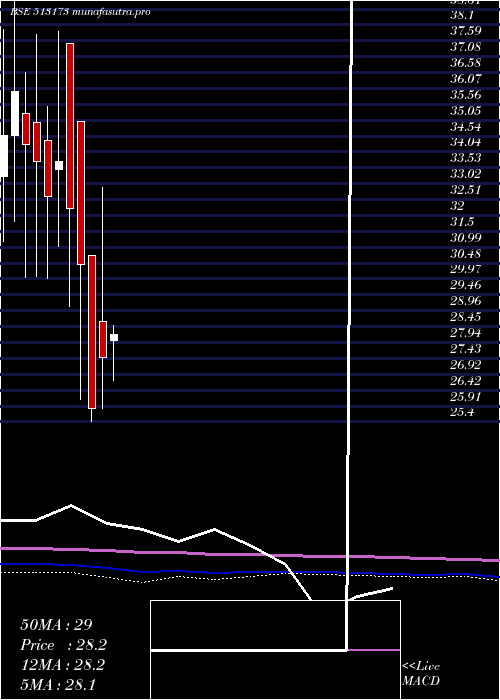The image size is (500, 700).
Task: Click the 28.45 price axis label
Action: [466, 317]
